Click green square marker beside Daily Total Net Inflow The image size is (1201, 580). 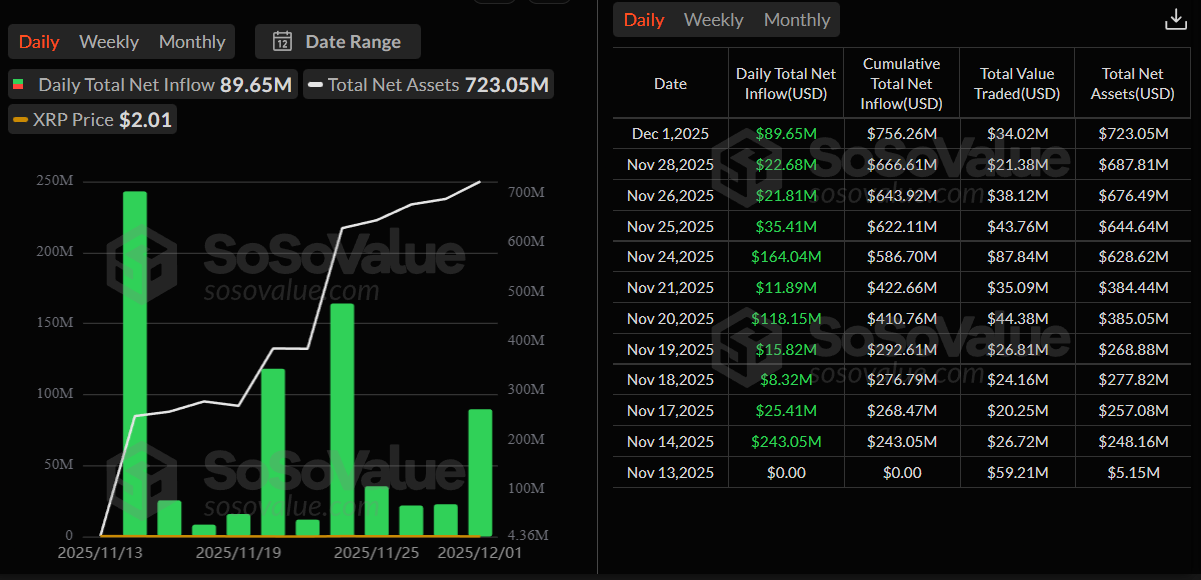pos(18,85)
